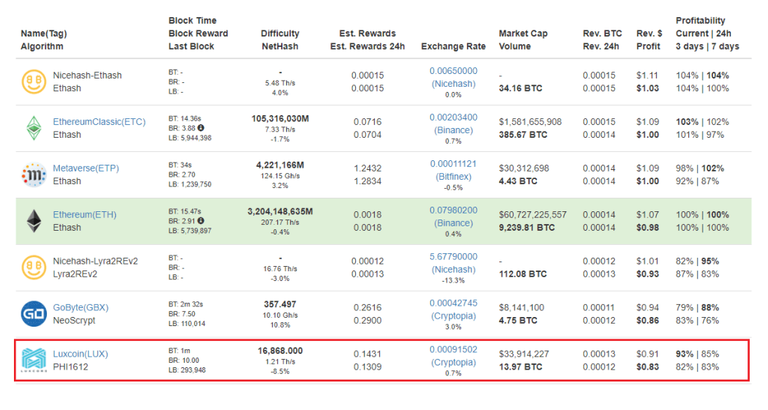The height and width of the screenshot is (410, 768).
Task: Click the Ethereum Classic green diamond logo
Action: [34, 128]
